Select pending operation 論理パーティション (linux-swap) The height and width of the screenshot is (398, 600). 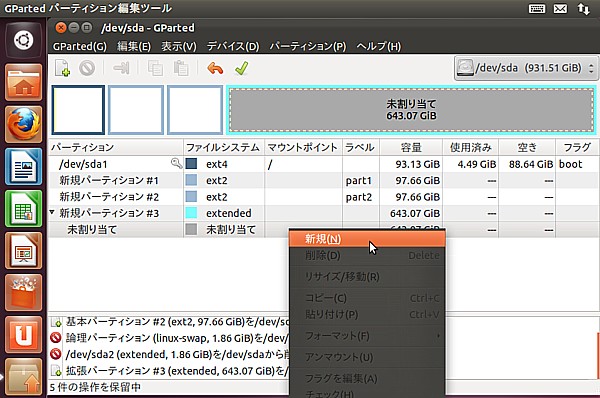[170, 338]
